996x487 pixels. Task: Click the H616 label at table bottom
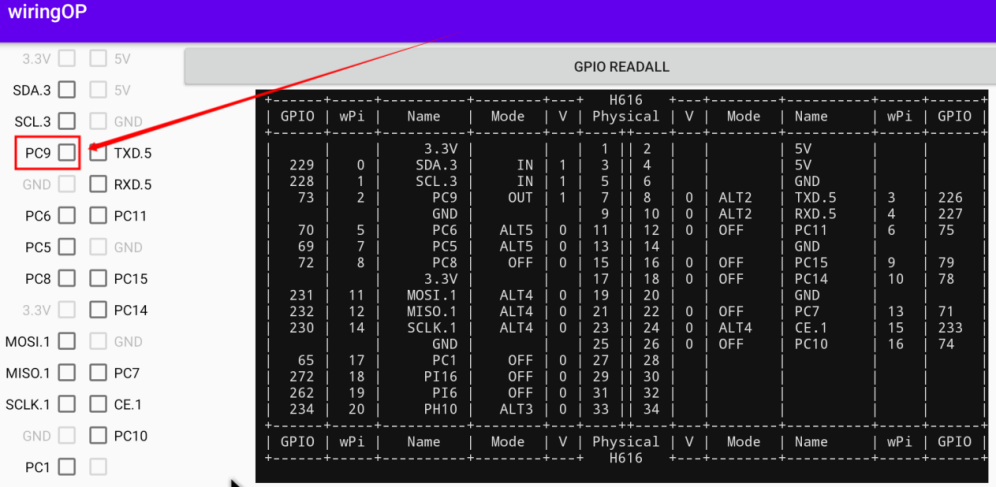626,458
